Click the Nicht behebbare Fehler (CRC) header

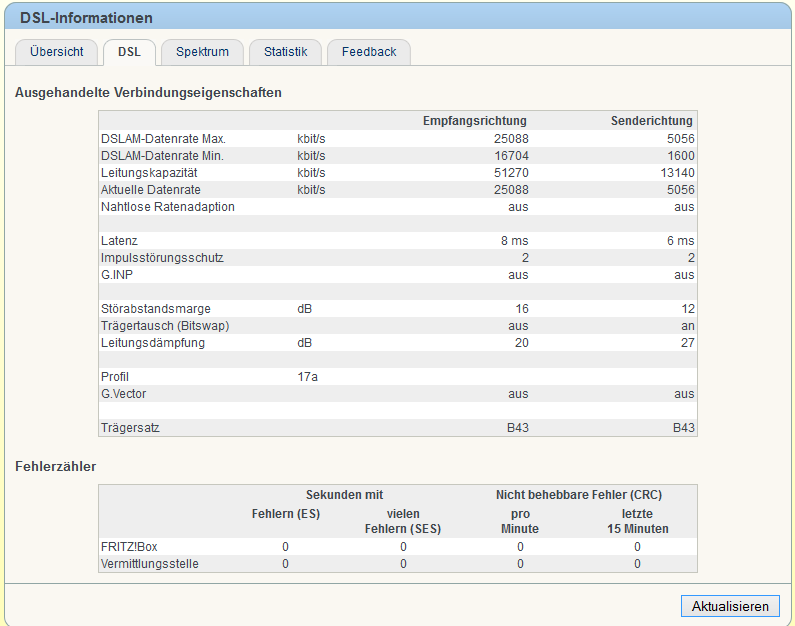579,495
